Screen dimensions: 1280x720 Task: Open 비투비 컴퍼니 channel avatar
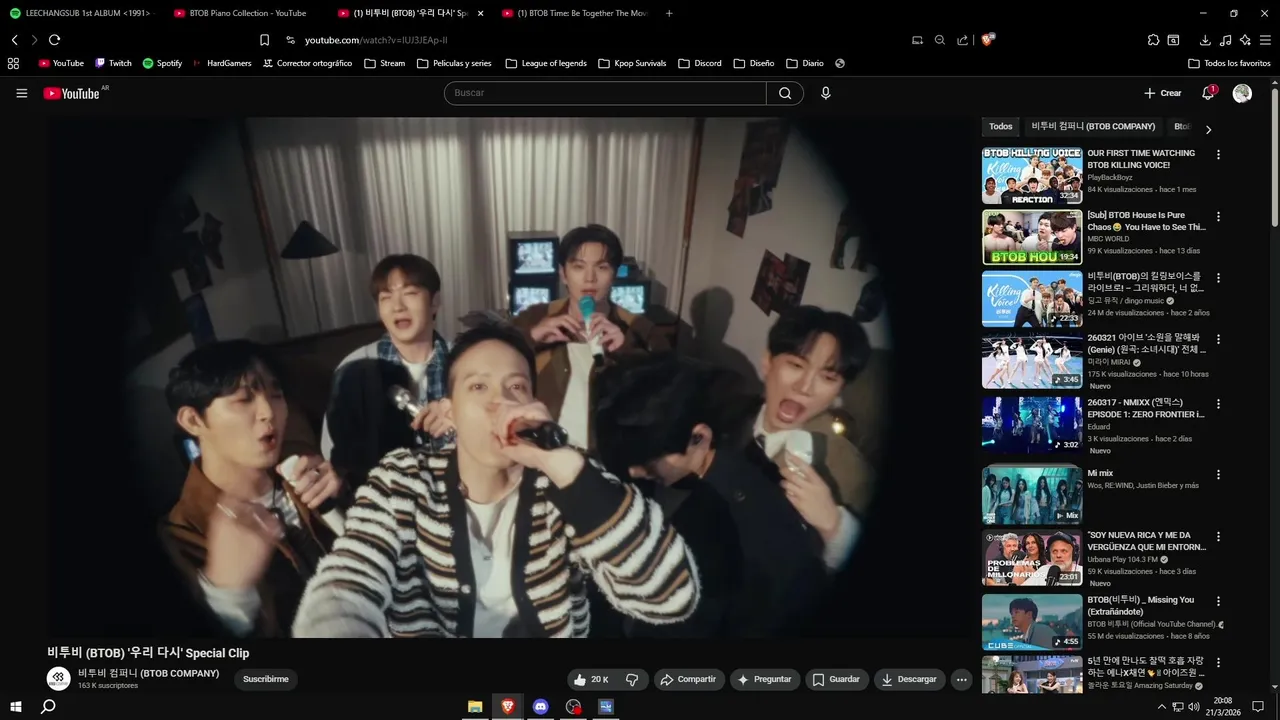(59, 678)
